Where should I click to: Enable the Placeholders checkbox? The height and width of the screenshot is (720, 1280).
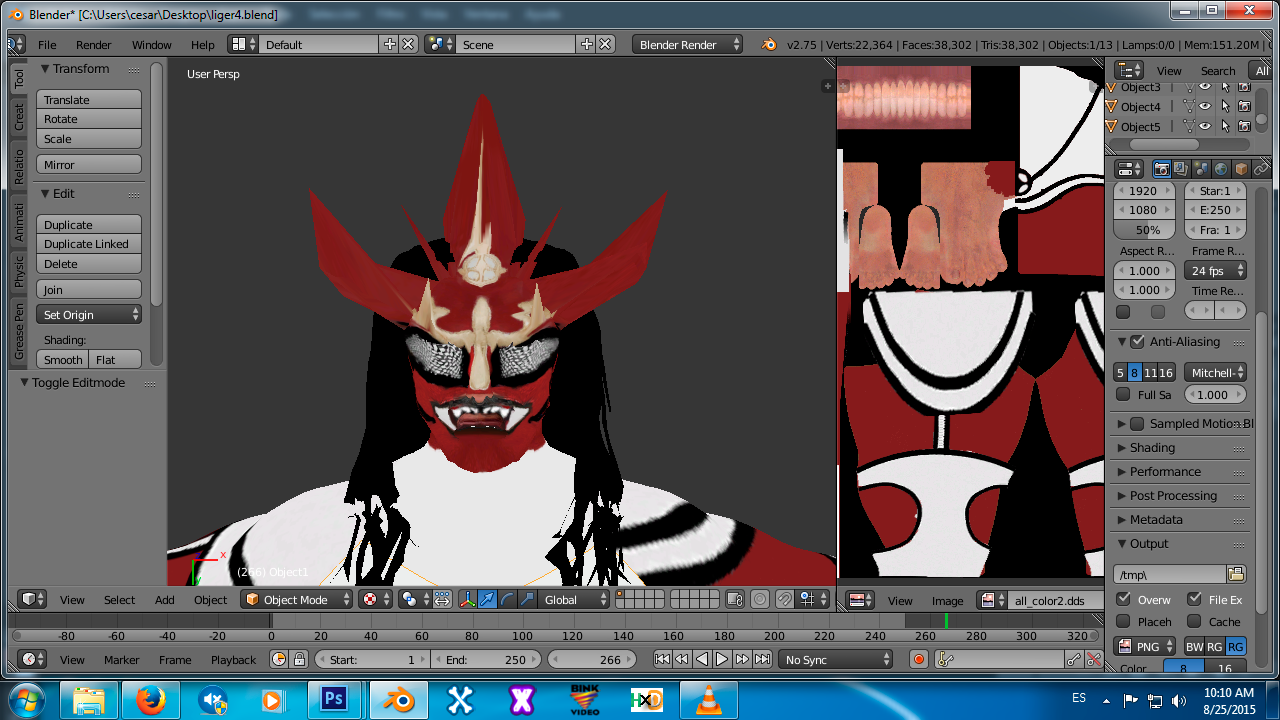[x=1123, y=621]
